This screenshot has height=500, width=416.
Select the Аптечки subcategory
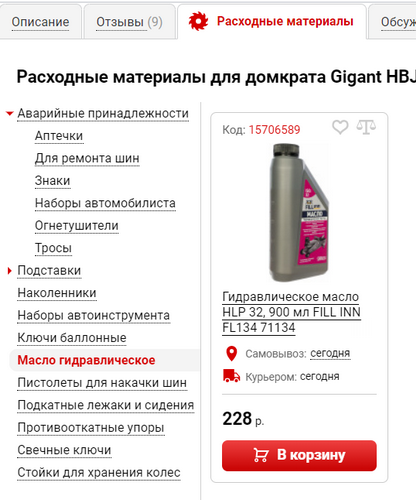[x=59, y=136]
